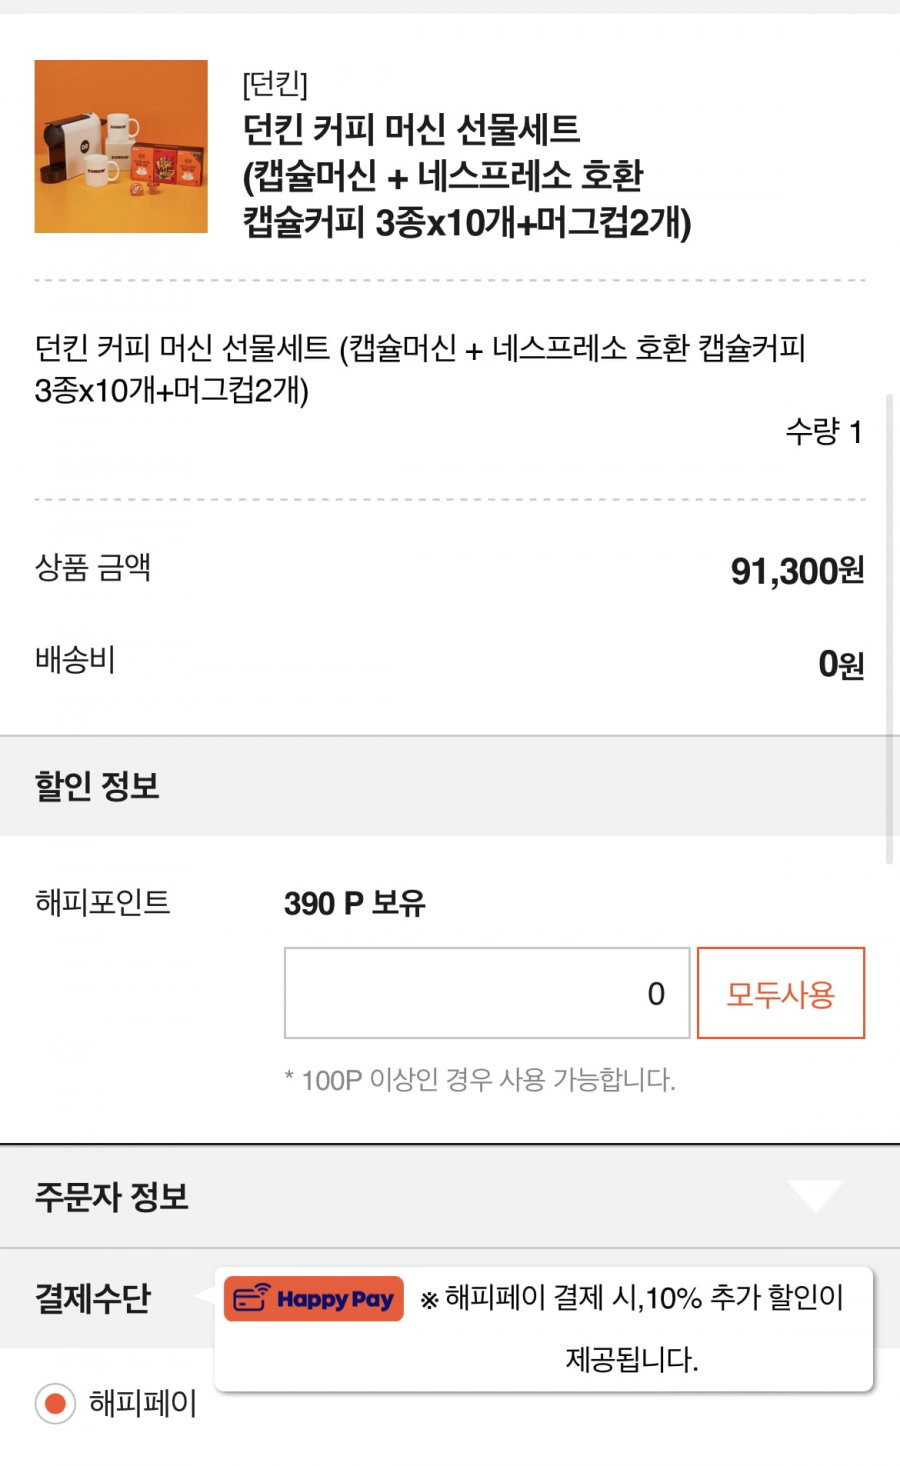Click the 결제수단 section header
Viewport: 900px width, 1466px height.
click(x=93, y=1298)
